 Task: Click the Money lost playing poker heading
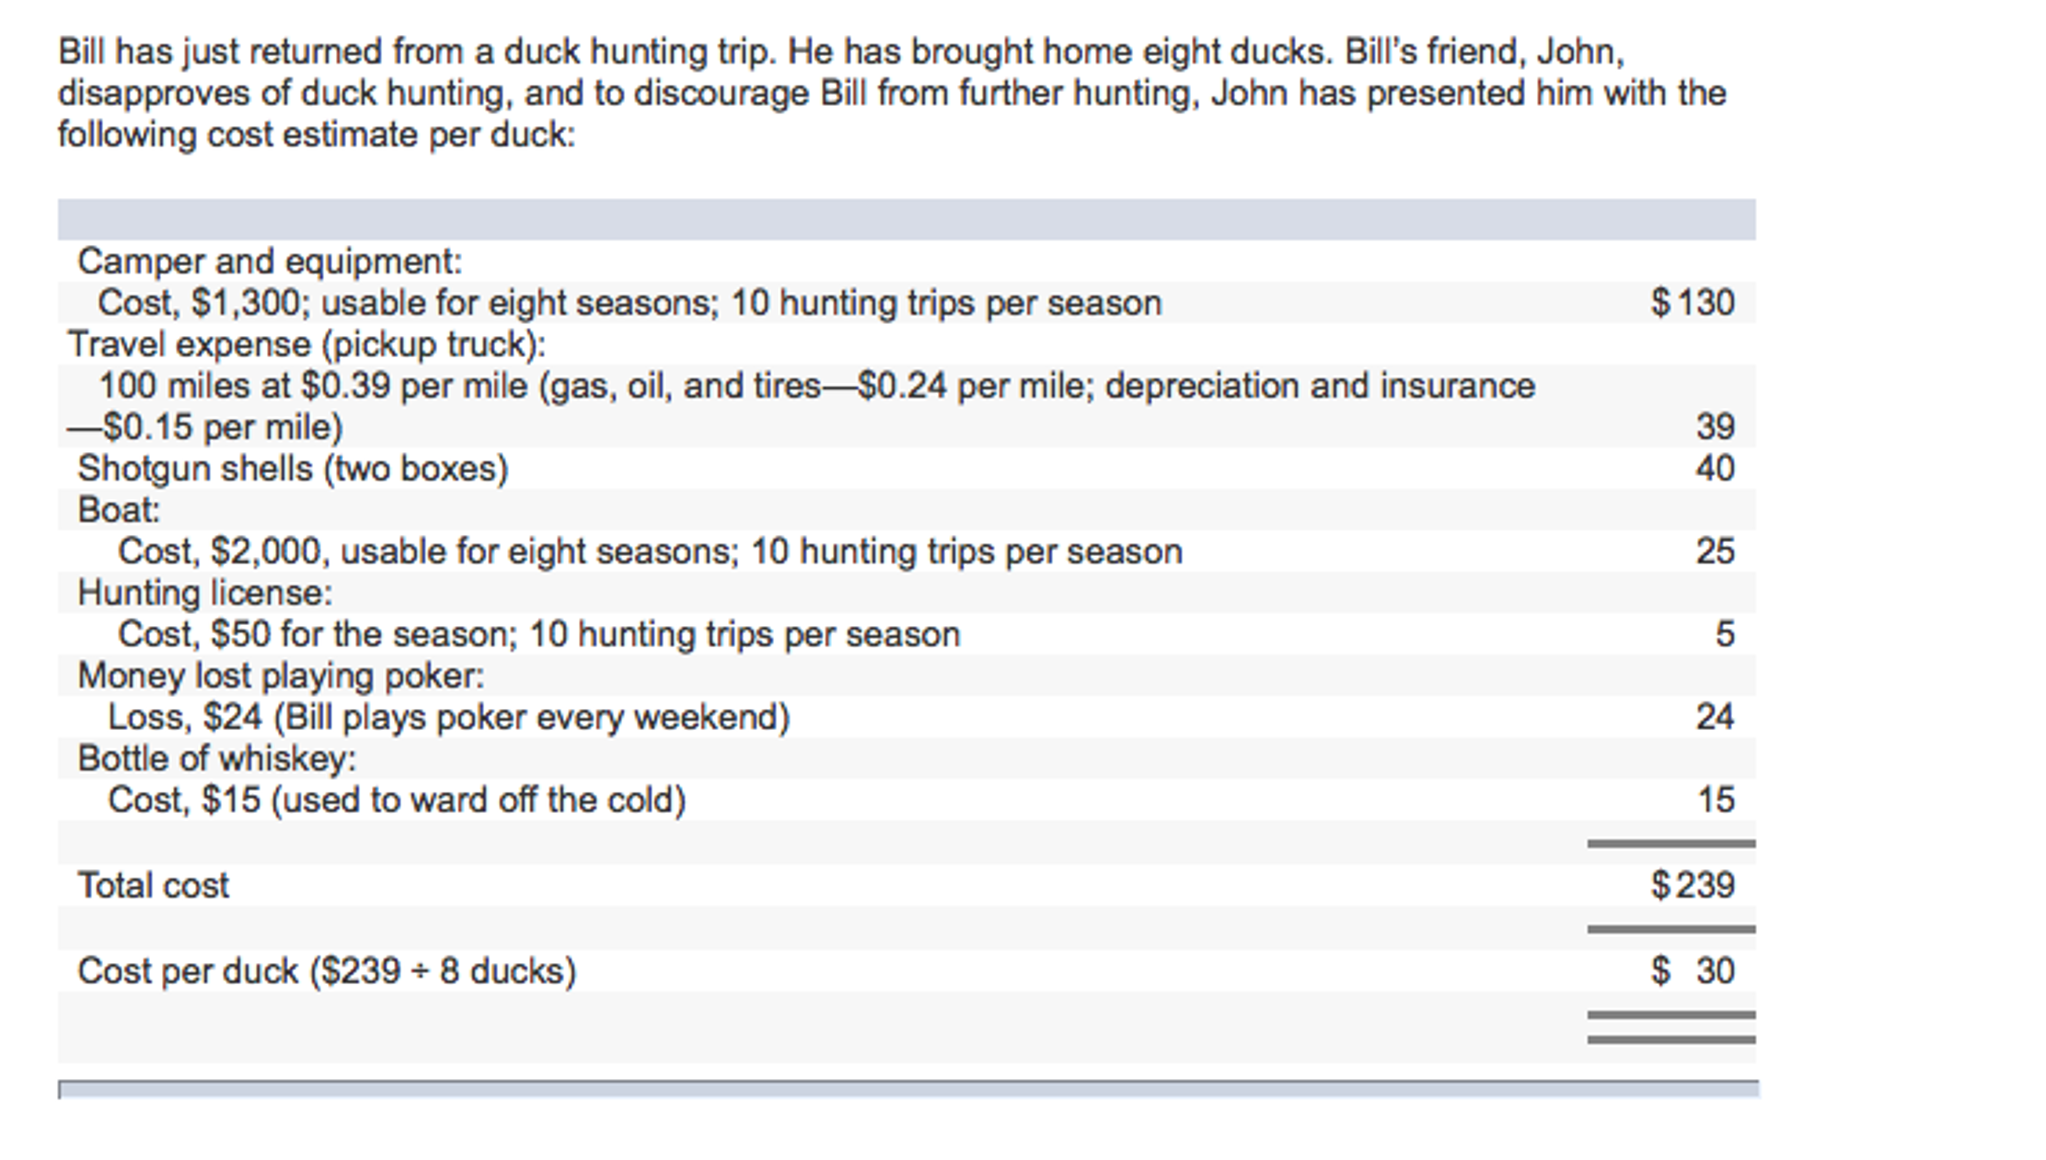click(281, 676)
